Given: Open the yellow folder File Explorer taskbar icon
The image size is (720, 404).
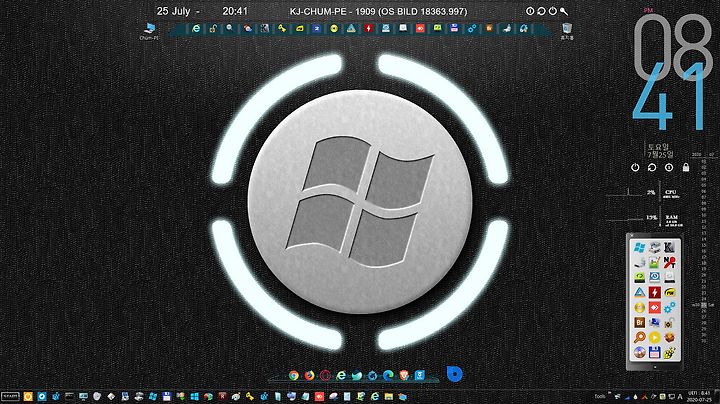Looking at the screenshot, I should (389, 396).
